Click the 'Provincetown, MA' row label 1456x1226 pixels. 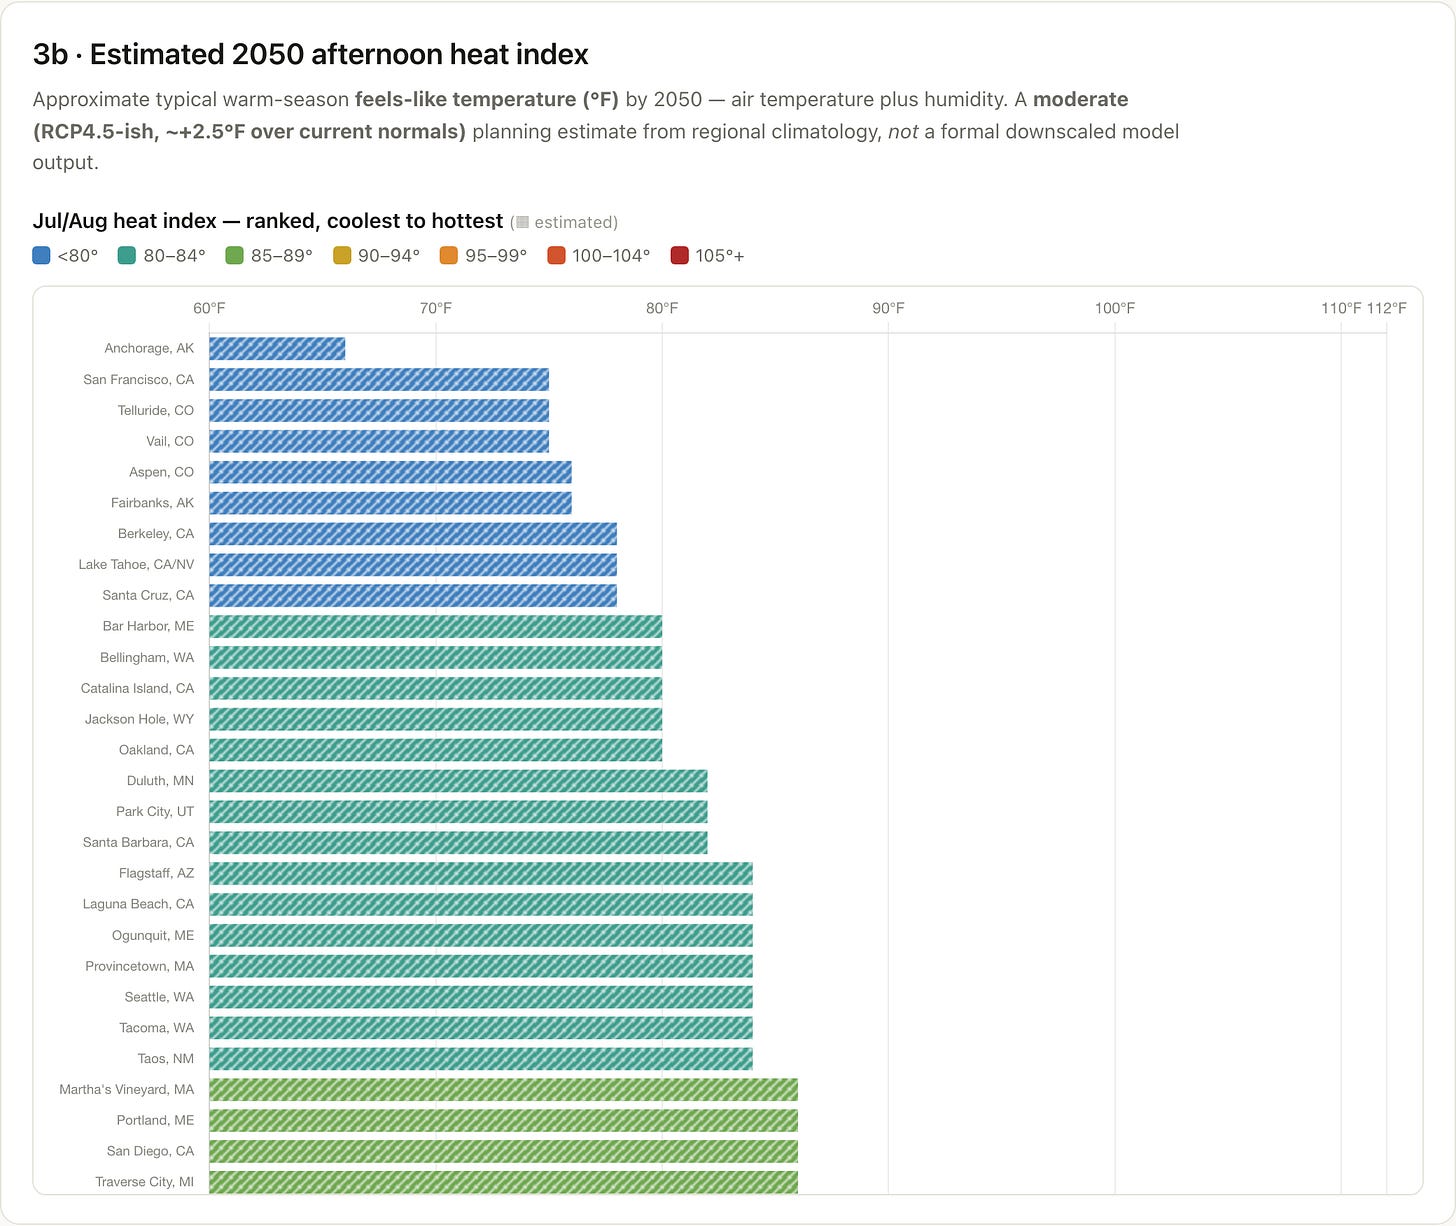click(140, 967)
